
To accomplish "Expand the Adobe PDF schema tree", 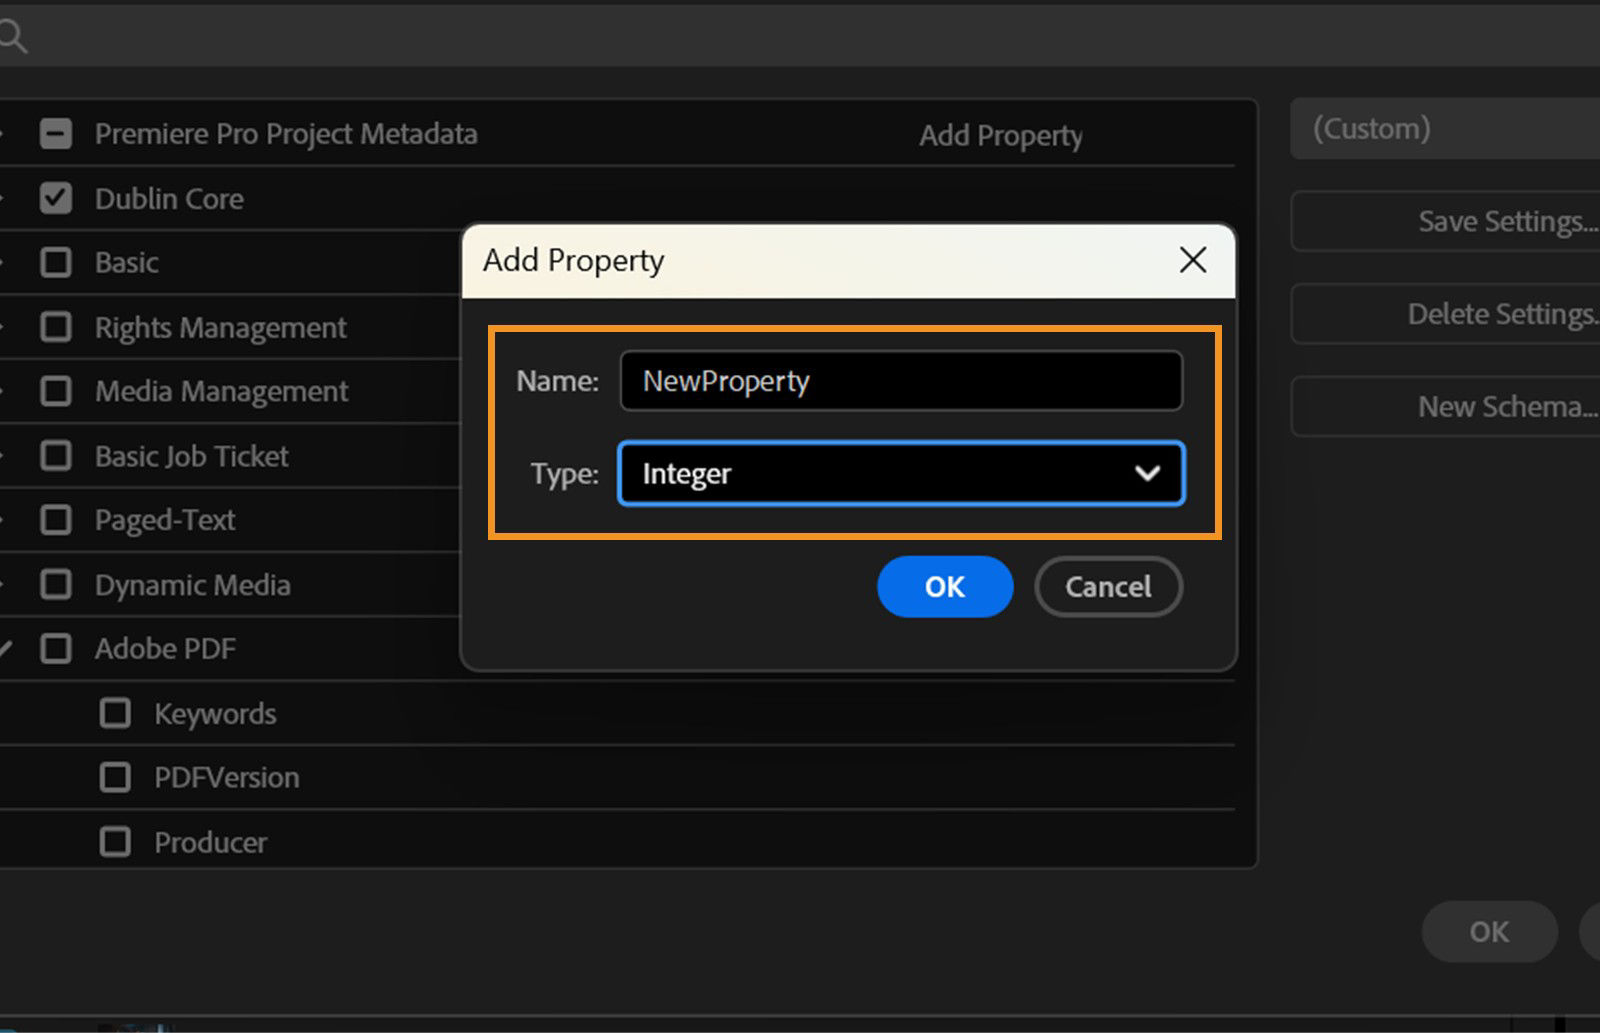I will (6, 648).
